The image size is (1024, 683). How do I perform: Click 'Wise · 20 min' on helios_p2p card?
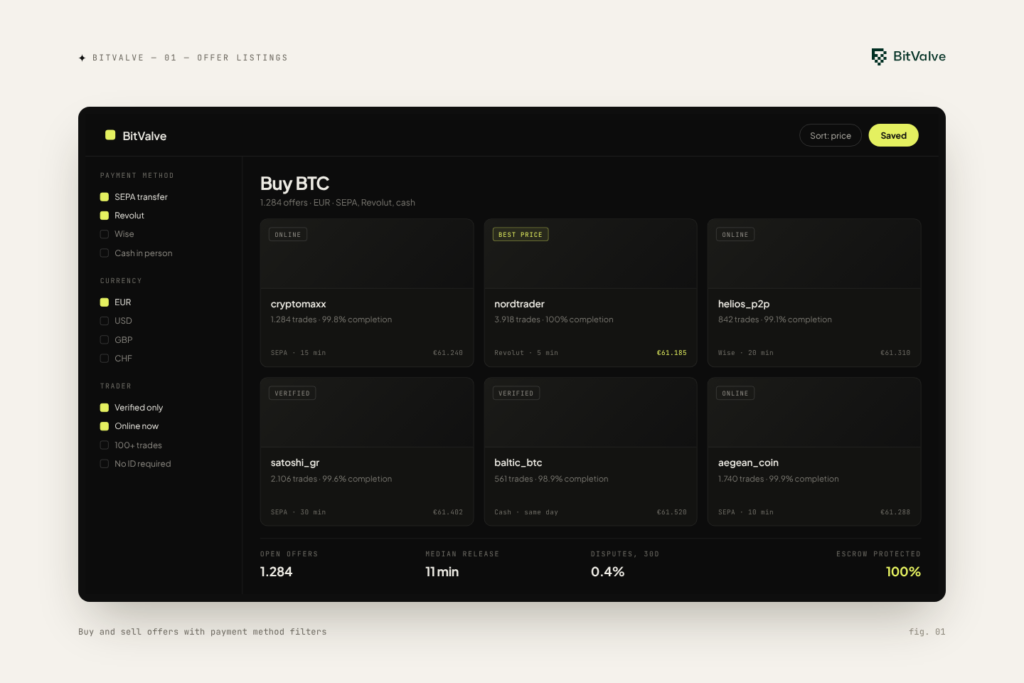[746, 353]
